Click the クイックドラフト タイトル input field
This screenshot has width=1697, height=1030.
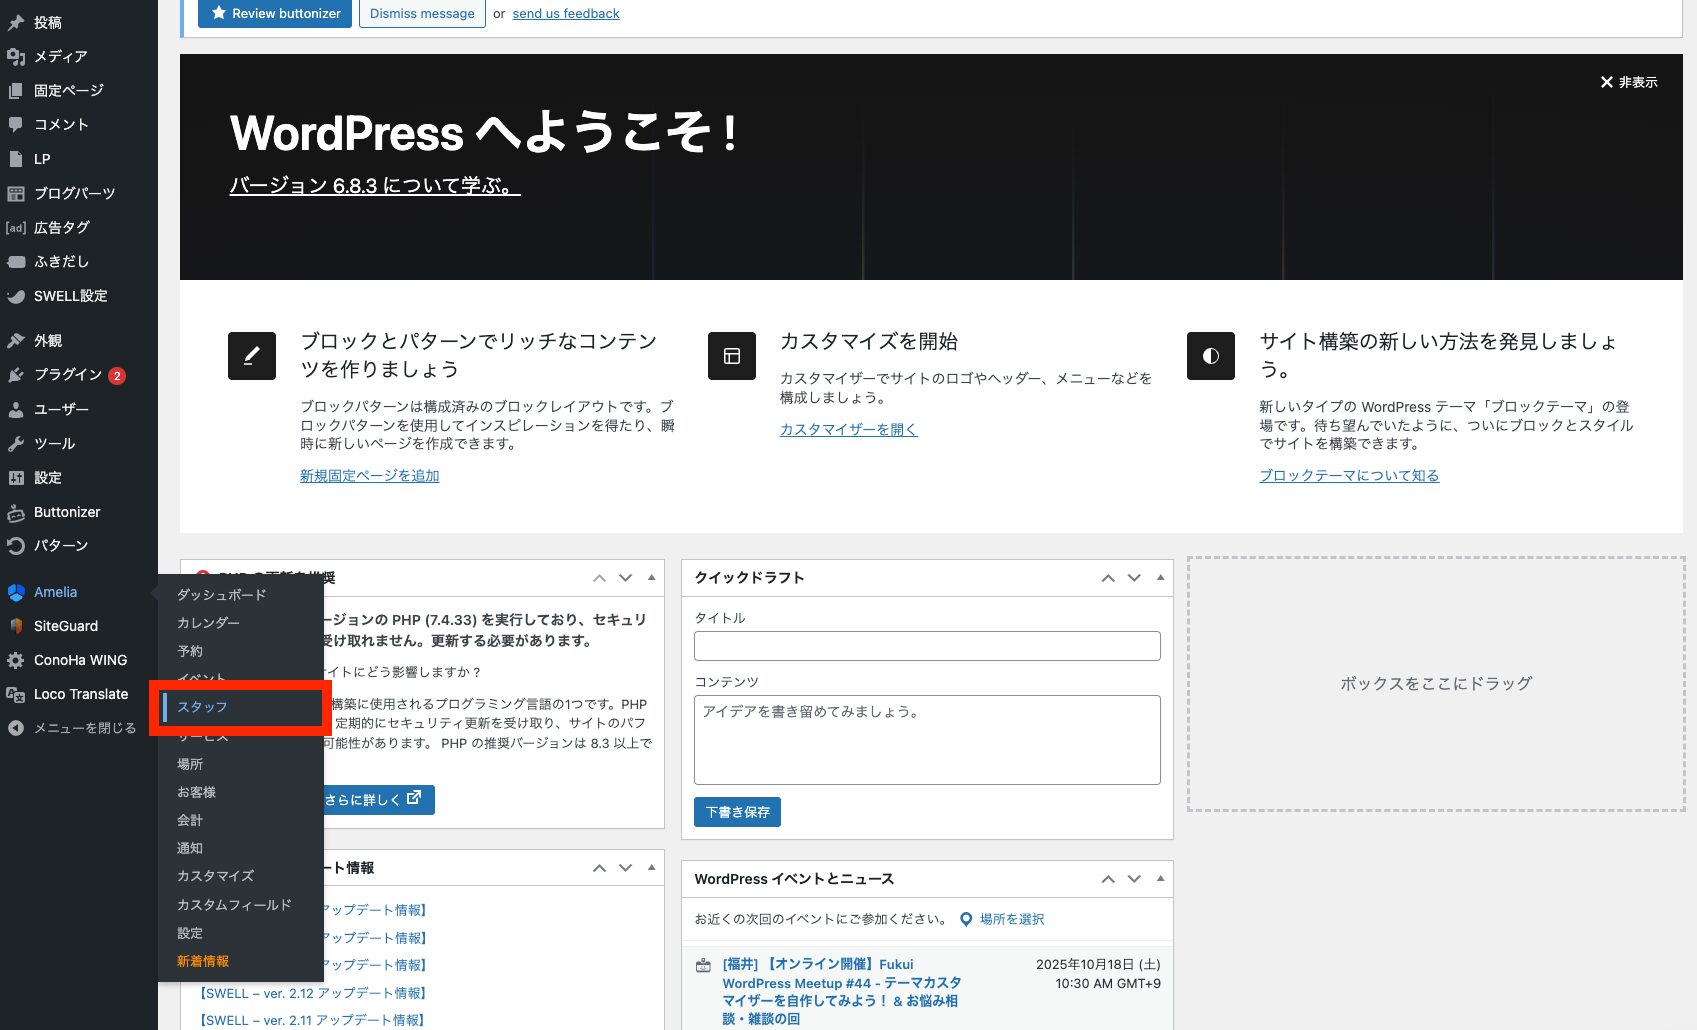point(927,646)
